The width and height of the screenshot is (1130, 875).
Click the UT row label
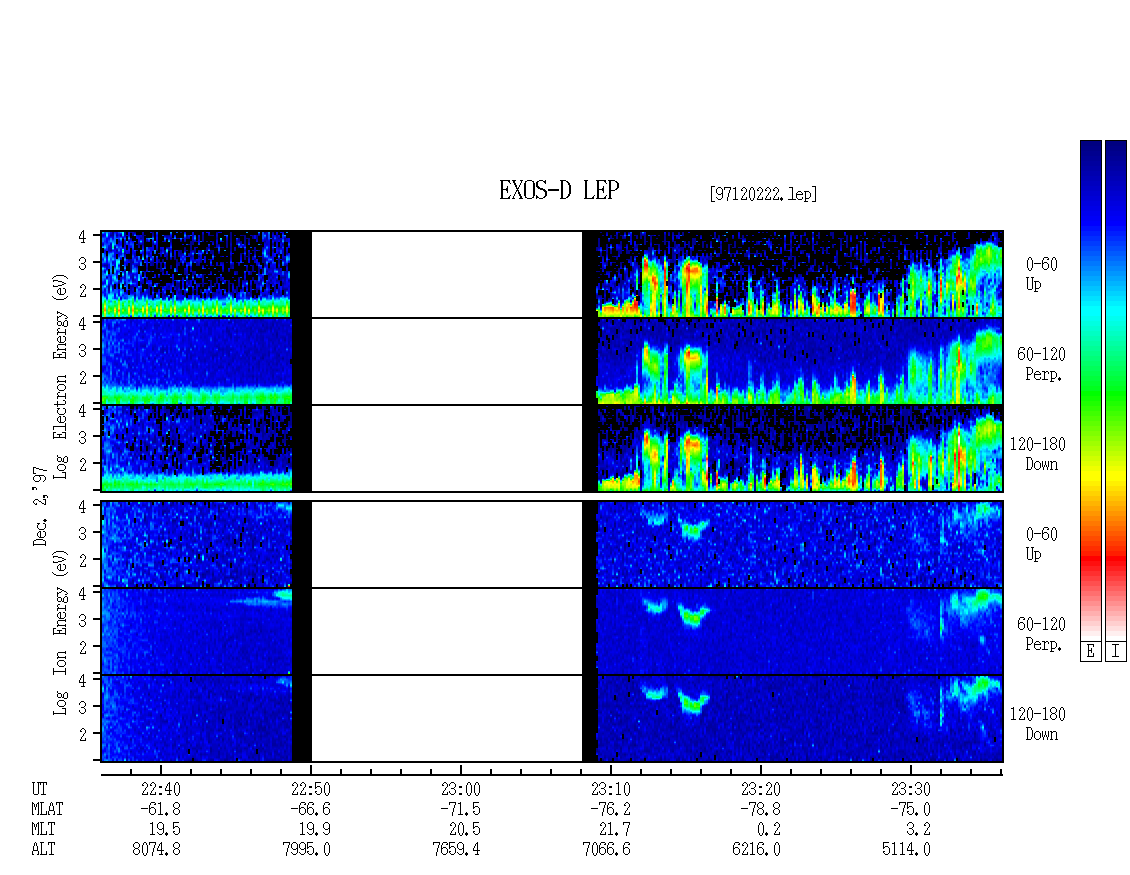point(39,789)
